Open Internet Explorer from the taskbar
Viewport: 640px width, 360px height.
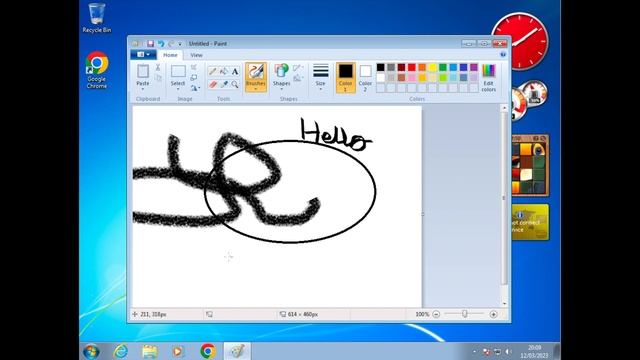click(x=121, y=351)
